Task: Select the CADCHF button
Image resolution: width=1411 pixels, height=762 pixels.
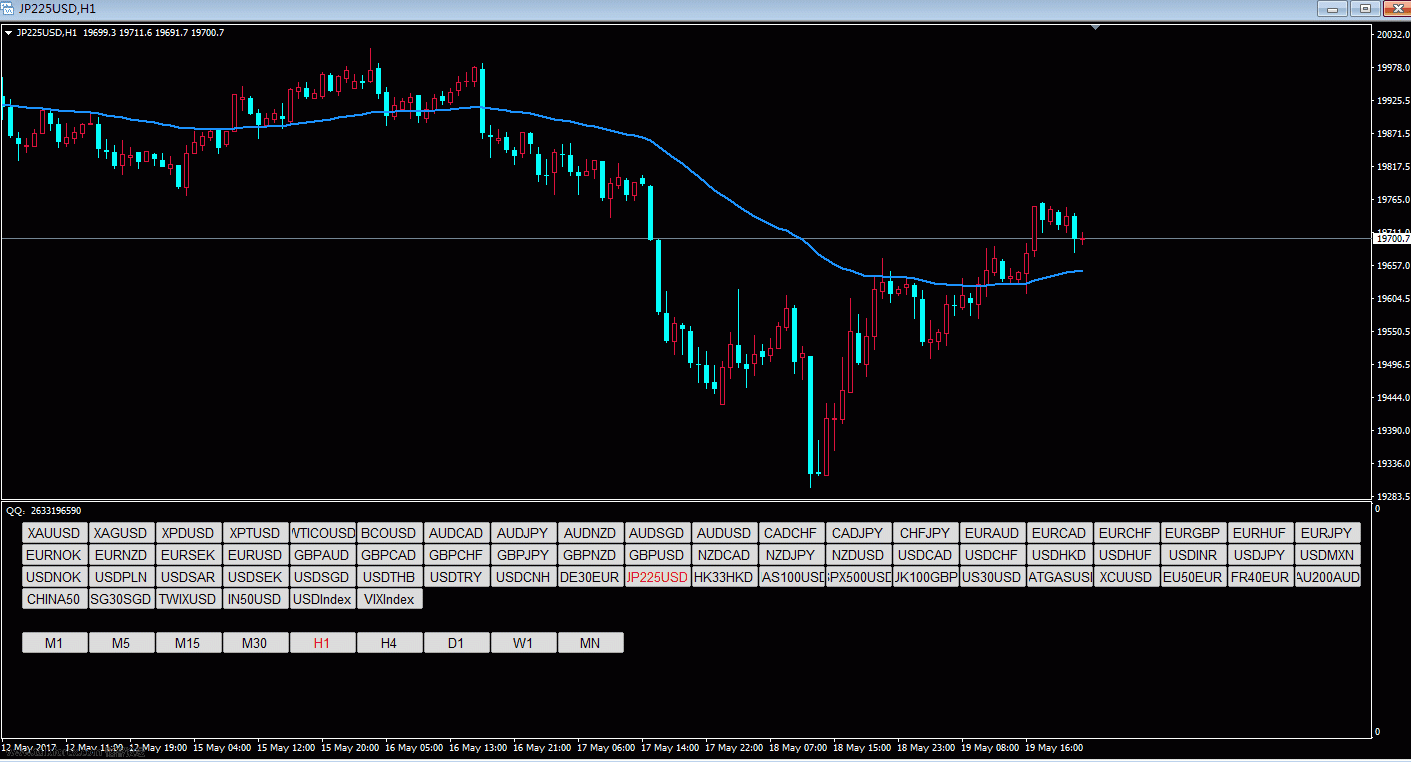Action: (x=791, y=533)
